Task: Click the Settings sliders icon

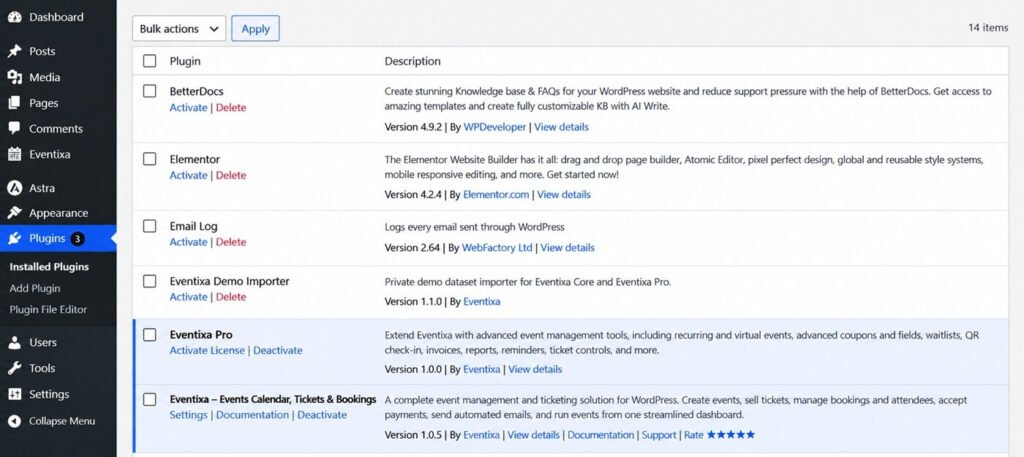Action: pos(14,394)
